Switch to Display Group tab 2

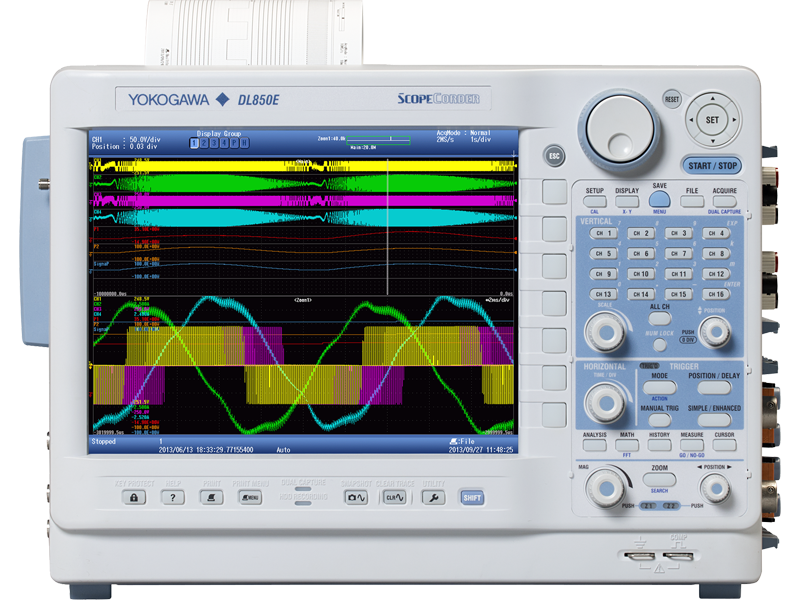[204, 142]
